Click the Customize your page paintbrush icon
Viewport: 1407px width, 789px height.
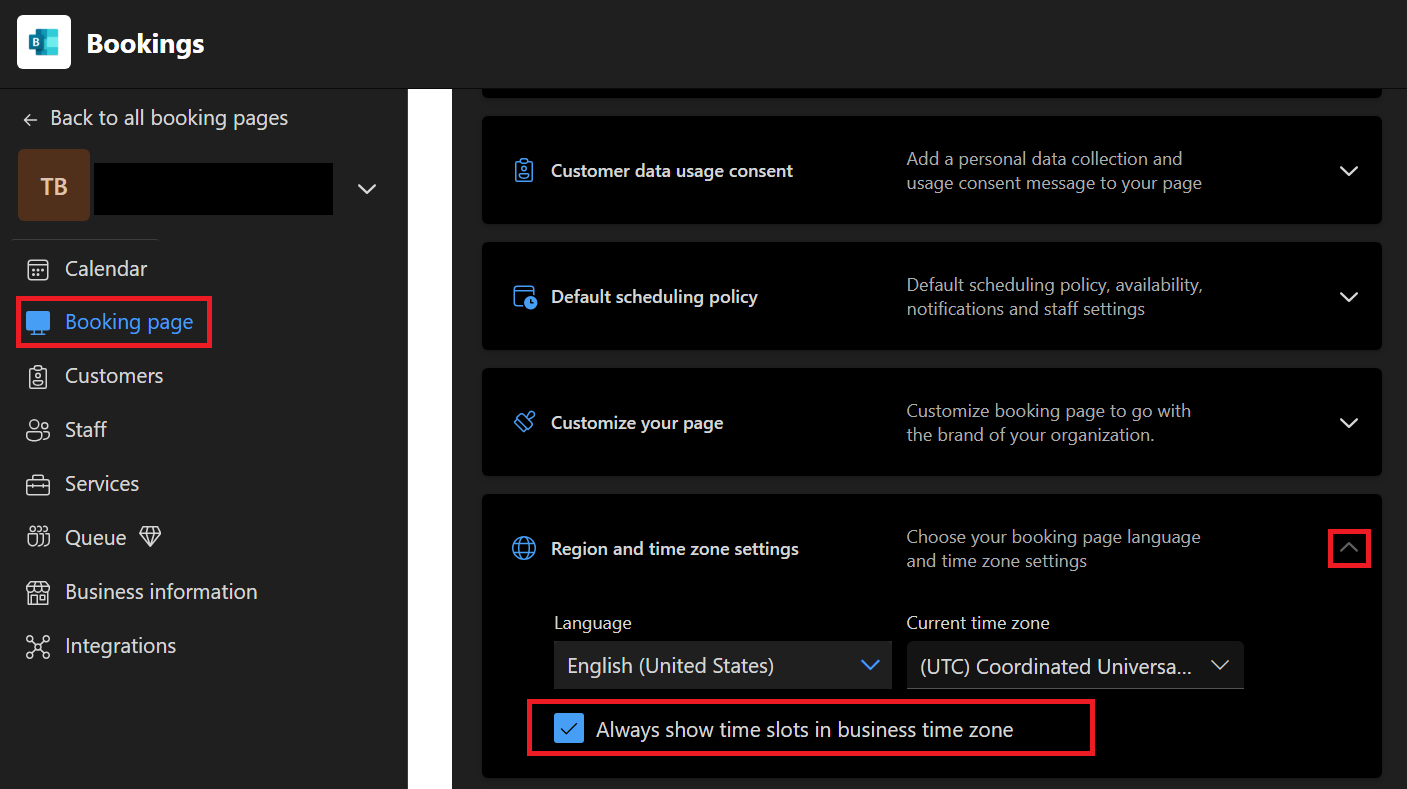[x=524, y=422]
